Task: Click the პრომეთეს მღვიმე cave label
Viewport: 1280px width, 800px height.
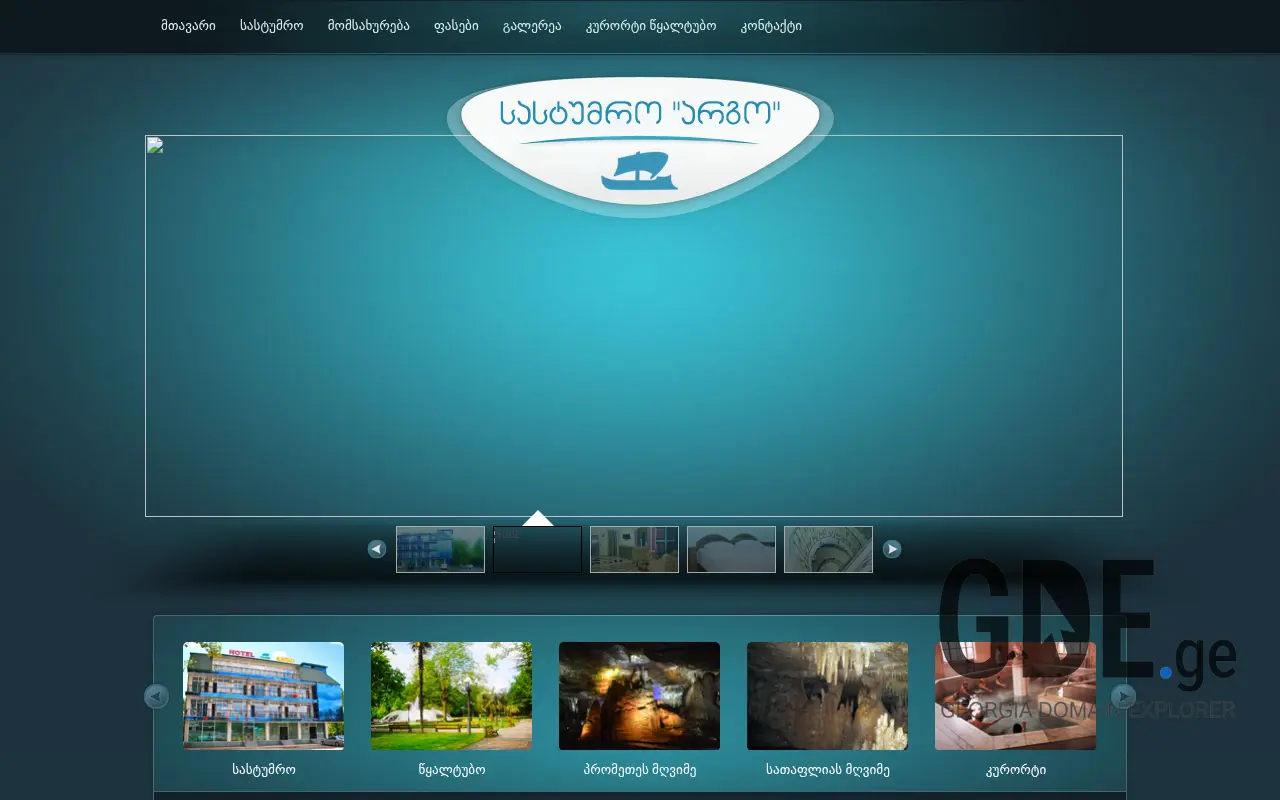Action: coord(639,769)
